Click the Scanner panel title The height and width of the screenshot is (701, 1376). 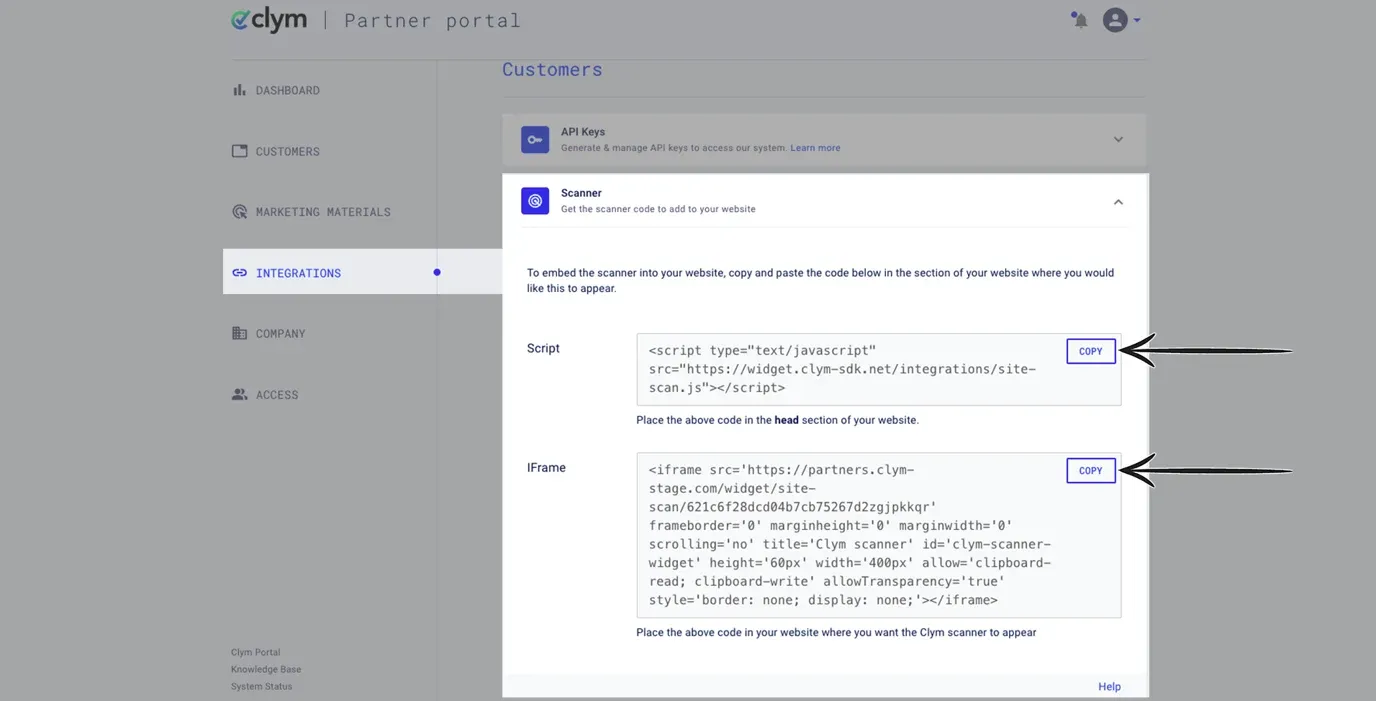click(x=581, y=193)
